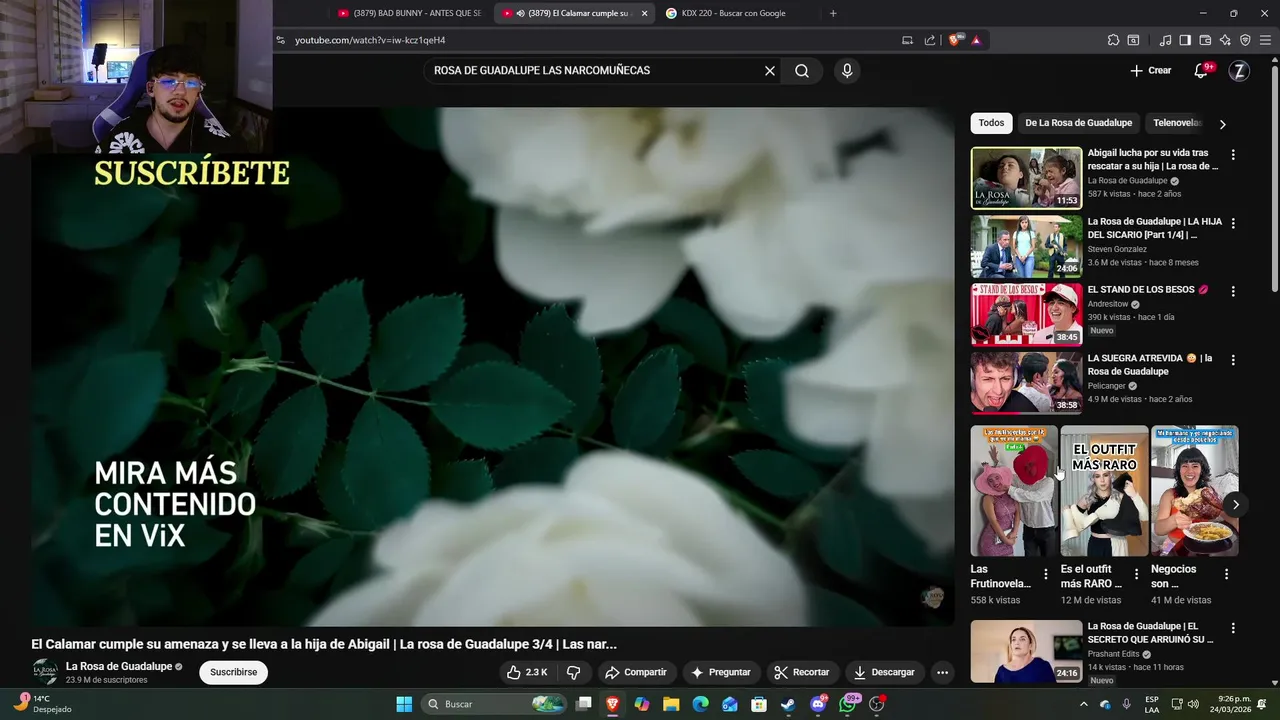Open La Rosa de Guadalupe channel name link
The height and width of the screenshot is (720, 1280).
click(119, 667)
